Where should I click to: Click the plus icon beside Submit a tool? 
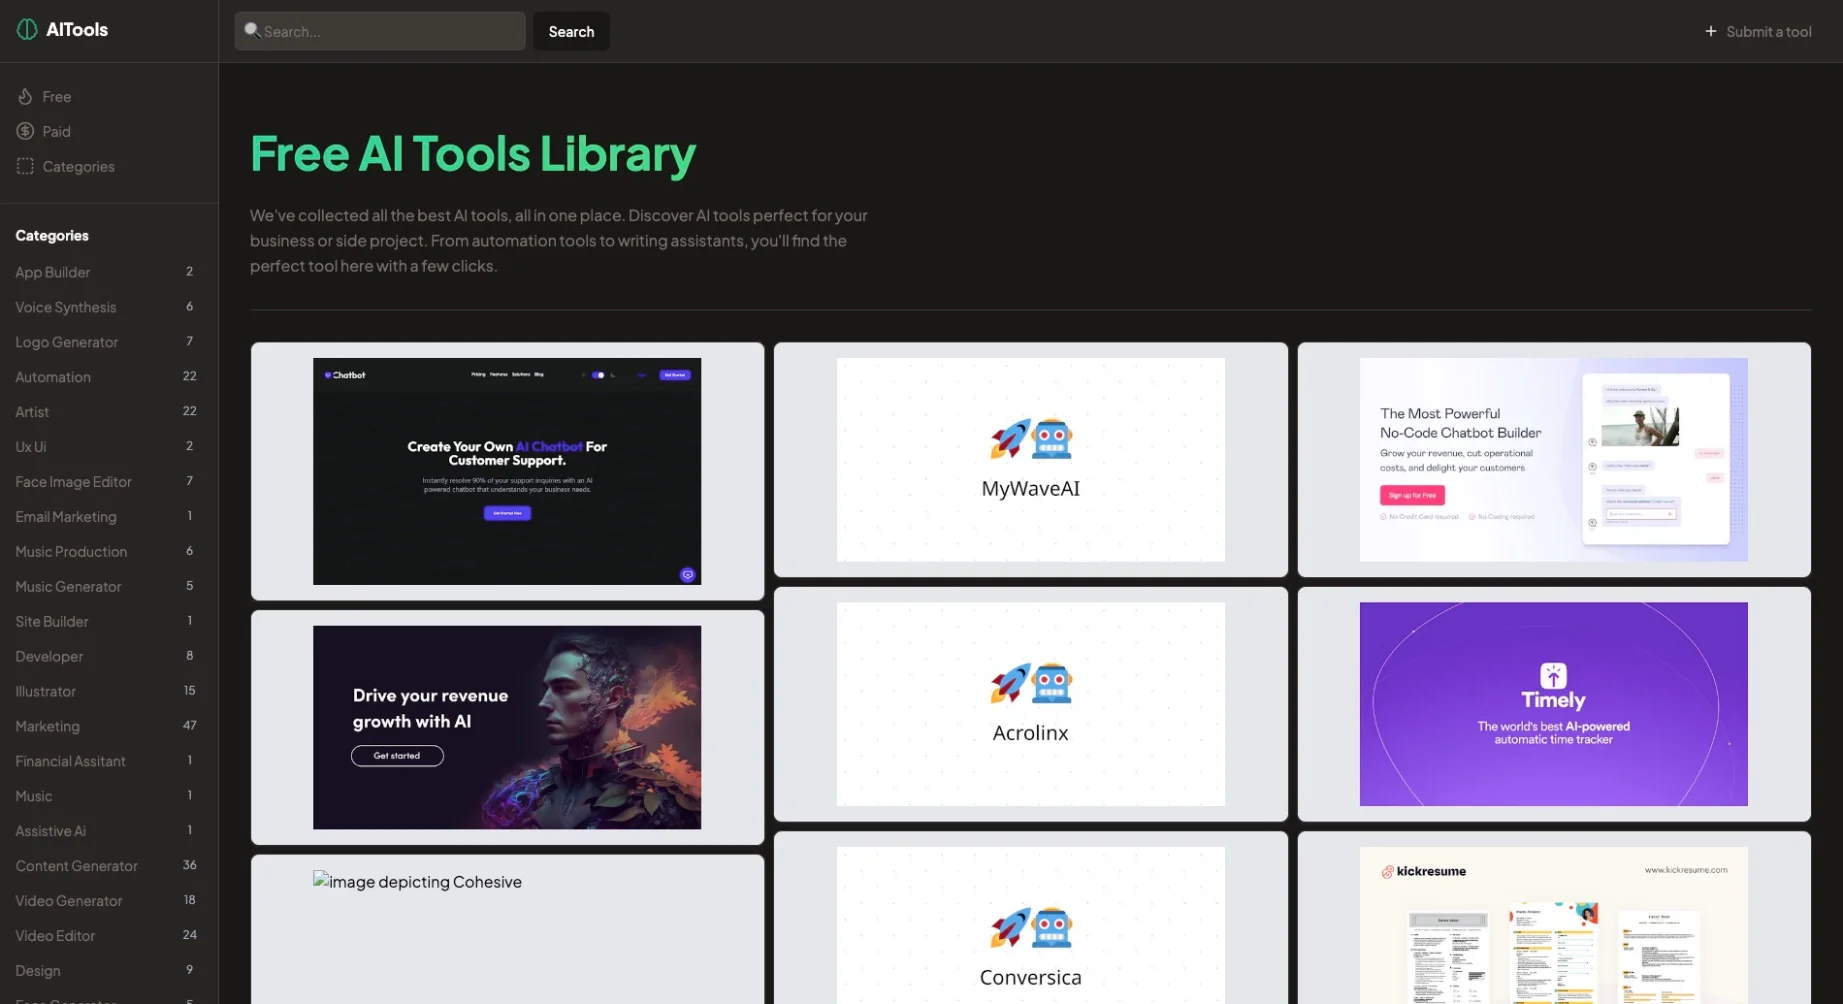coord(1711,31)
